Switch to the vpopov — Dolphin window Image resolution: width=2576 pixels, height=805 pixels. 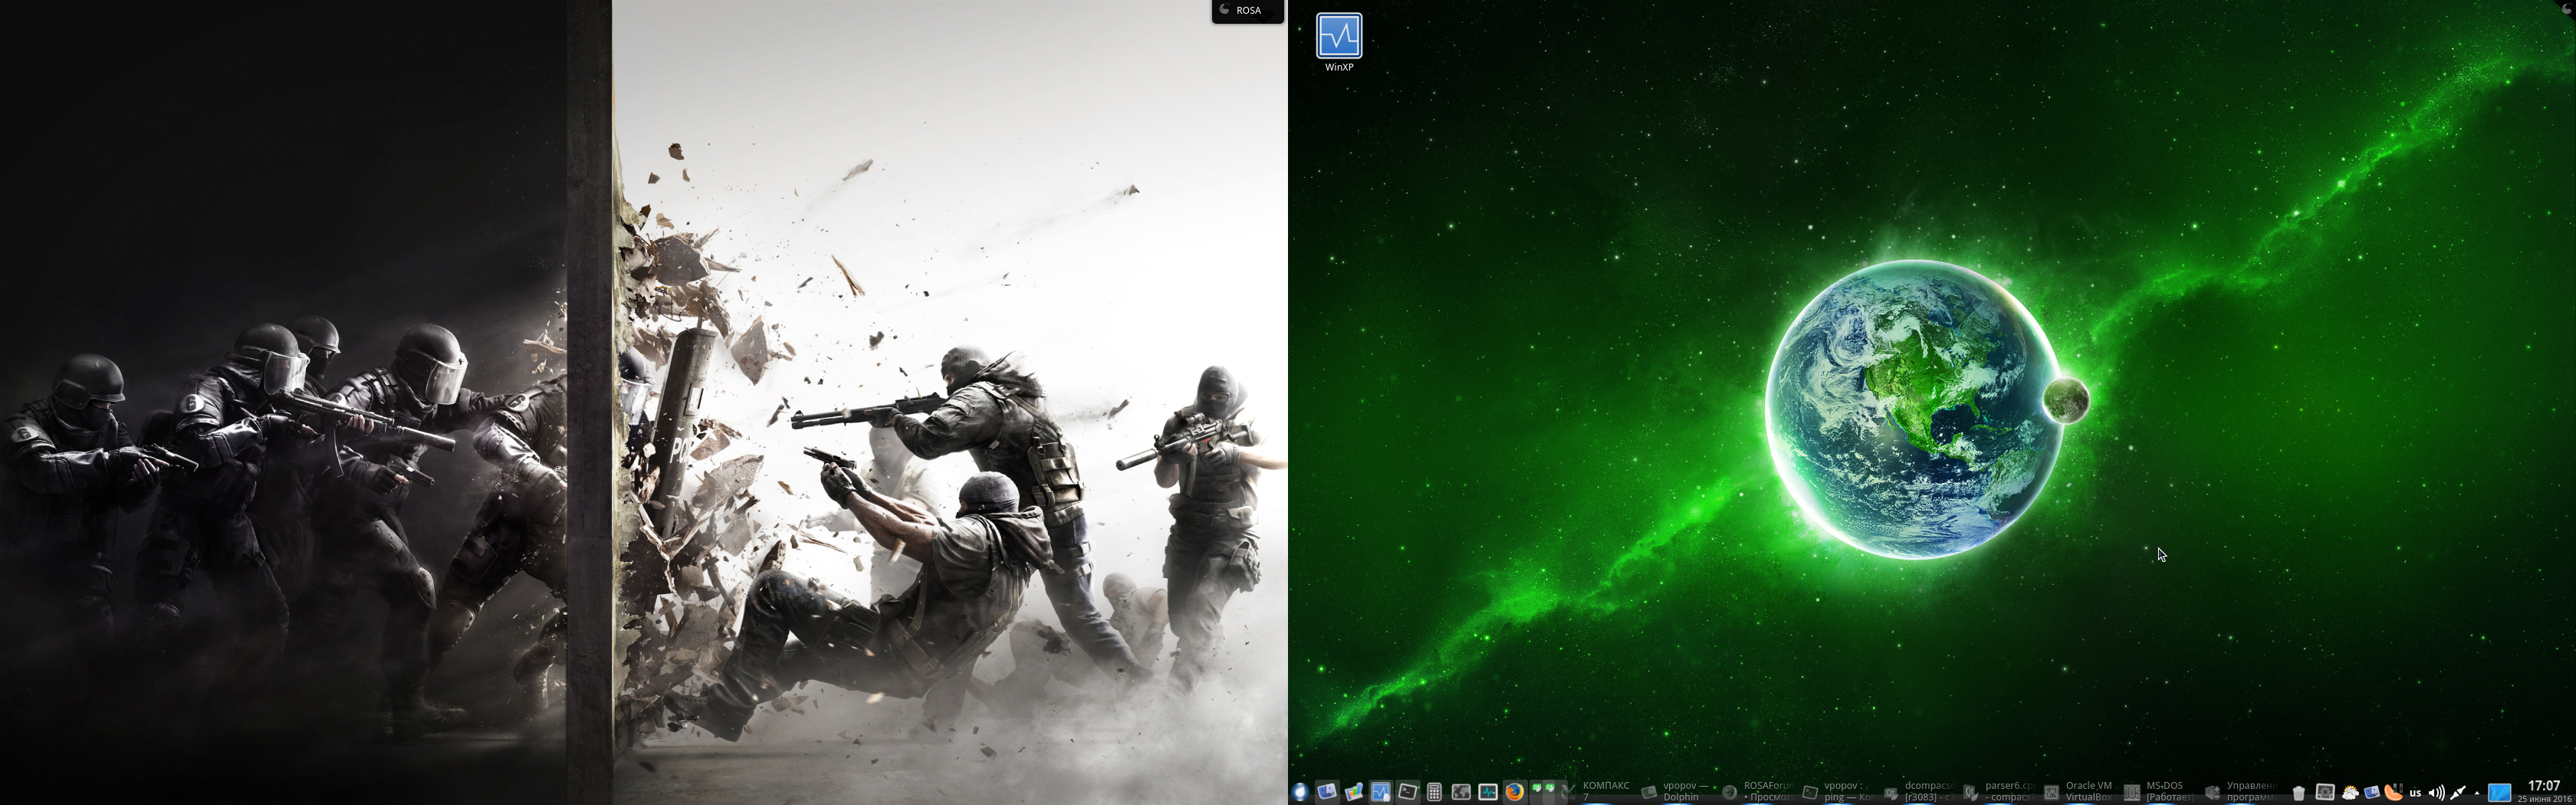coord(1678,791)
